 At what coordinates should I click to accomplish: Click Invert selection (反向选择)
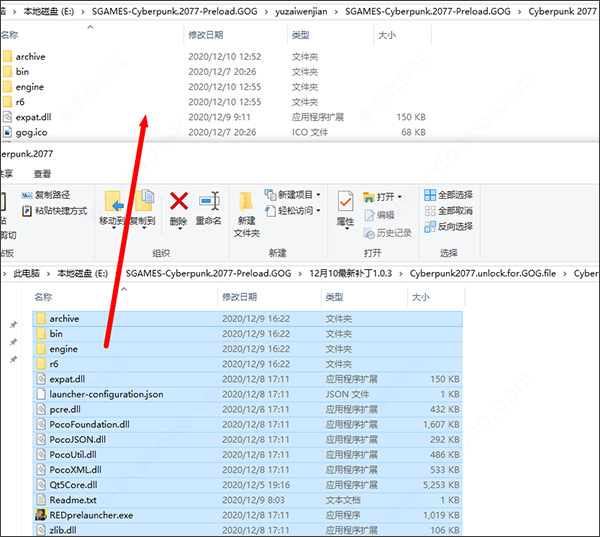pyautogui.click(x=448, y=226)
